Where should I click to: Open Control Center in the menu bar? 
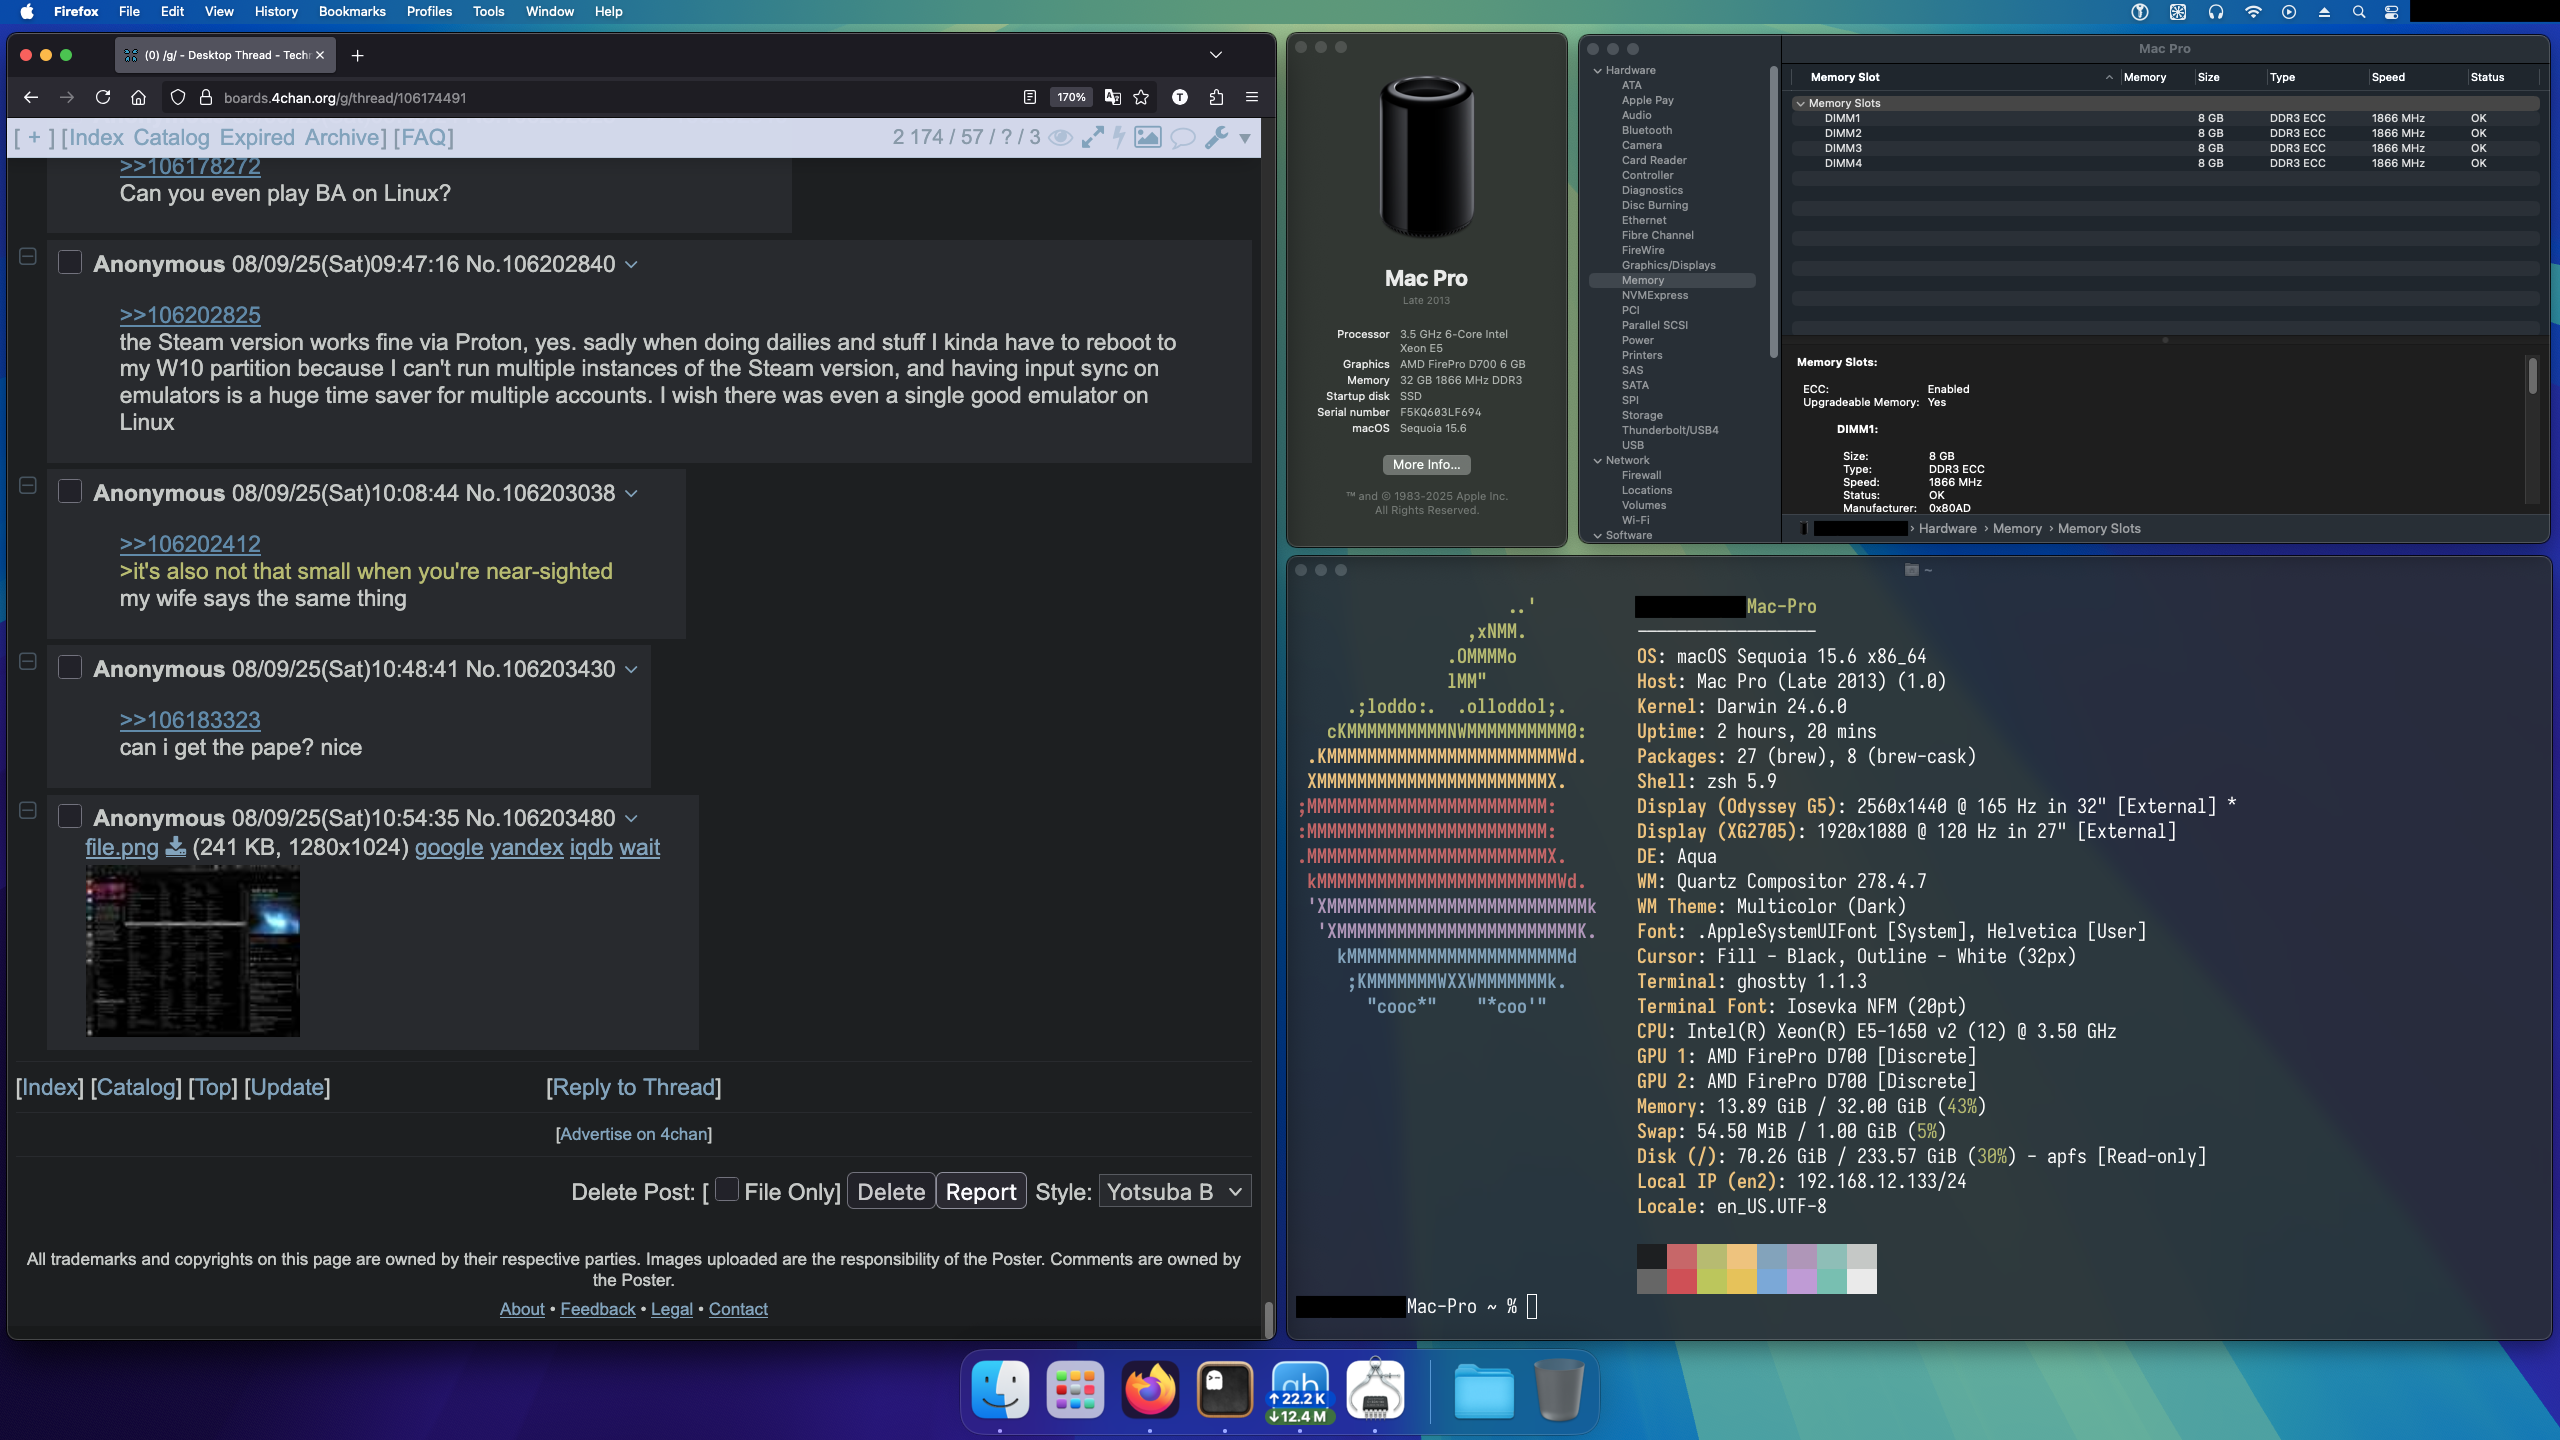tap(2391, 12)
